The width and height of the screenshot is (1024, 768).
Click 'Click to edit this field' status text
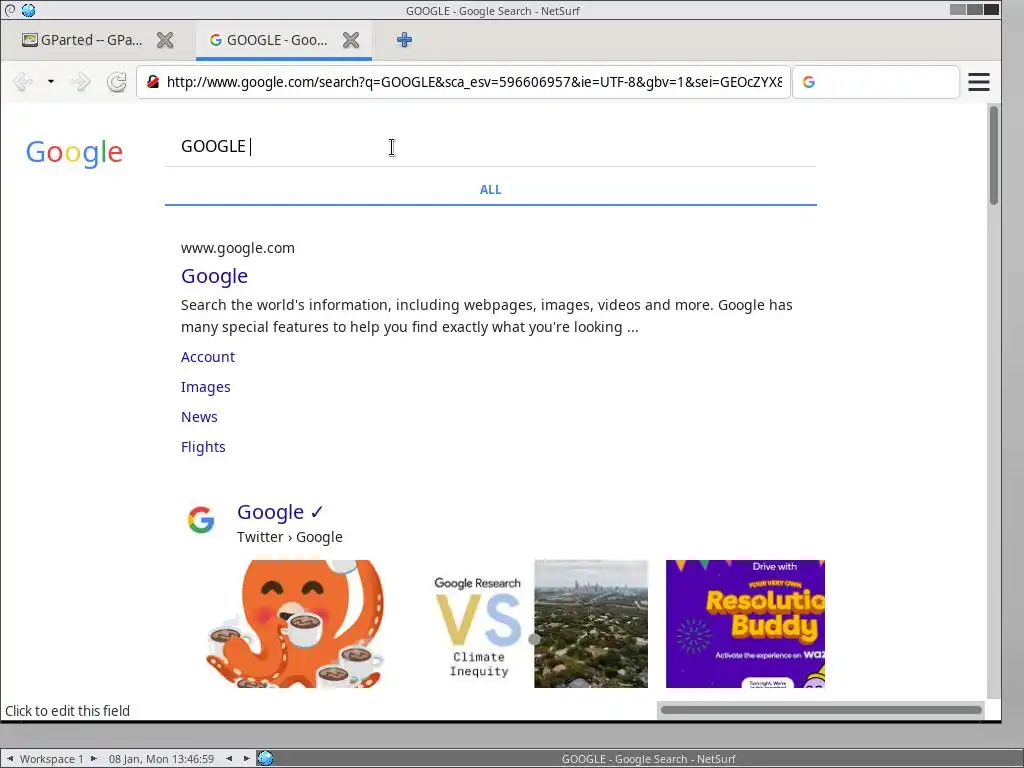tap(67, 711)
